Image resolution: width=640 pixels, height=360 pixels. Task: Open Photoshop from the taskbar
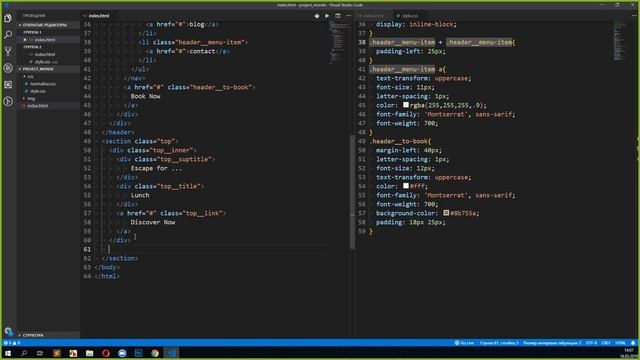coord(138,353)
